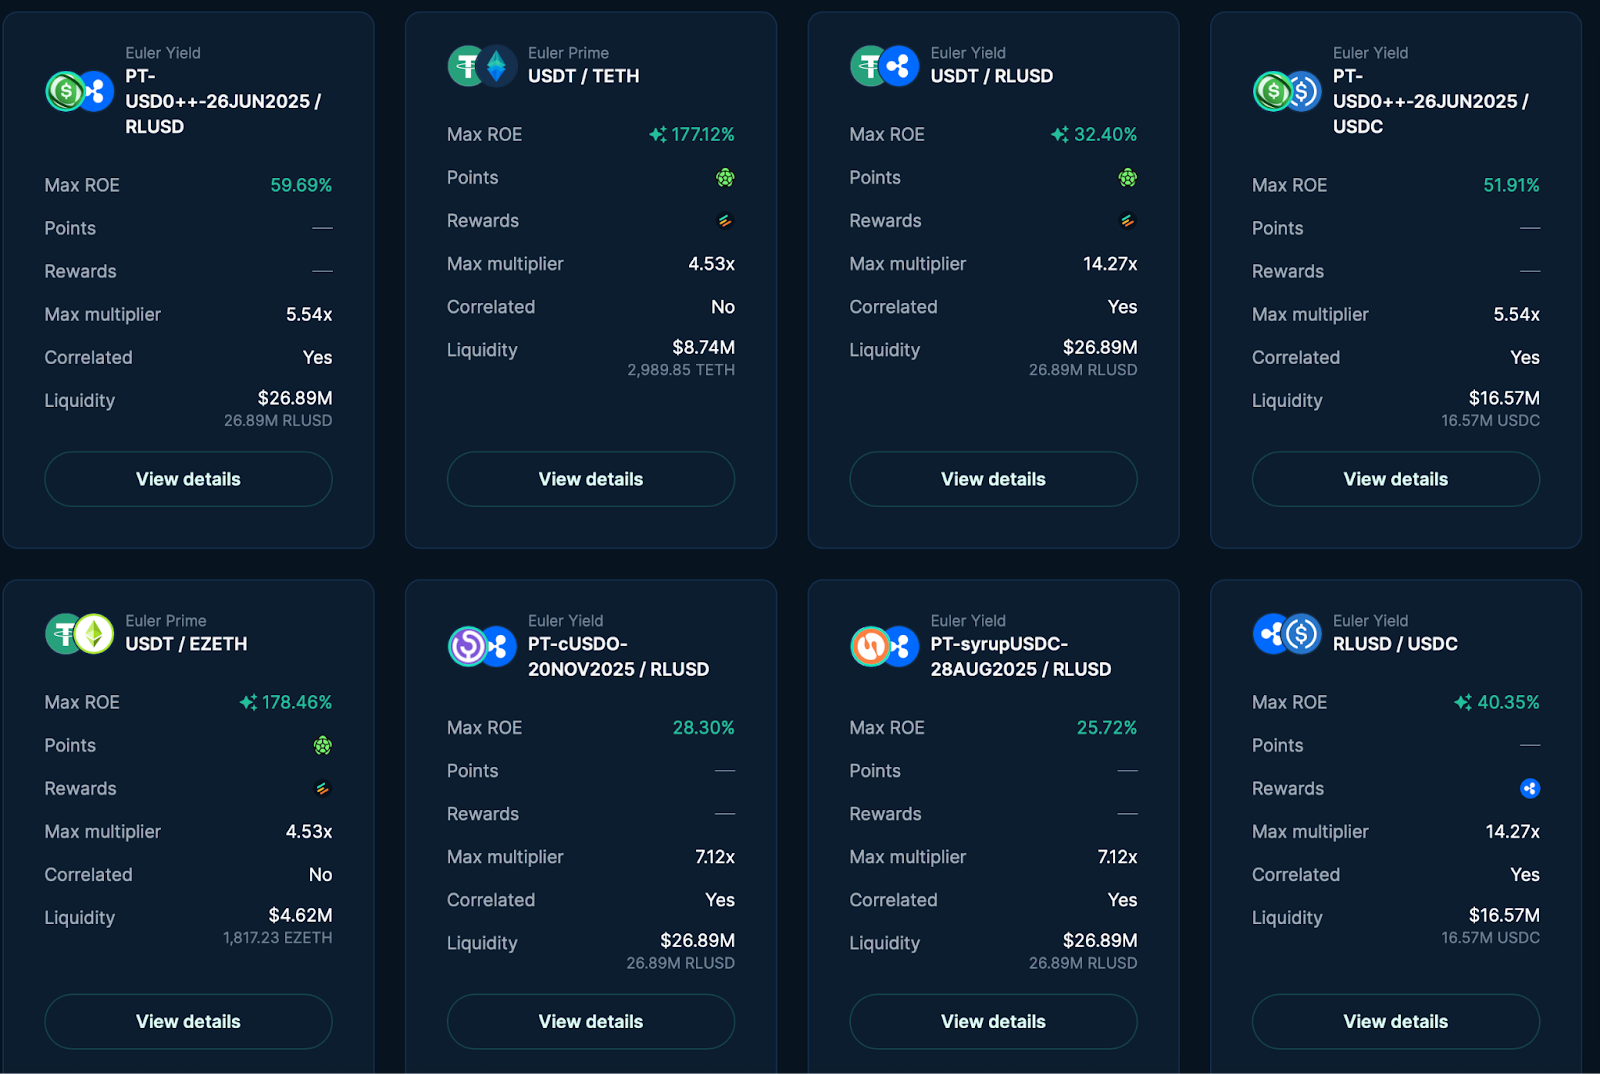This screenshot has height=1074, width=1600.
Task: Click the 28.30% Max ROE value
Action: tap(703, 728)
